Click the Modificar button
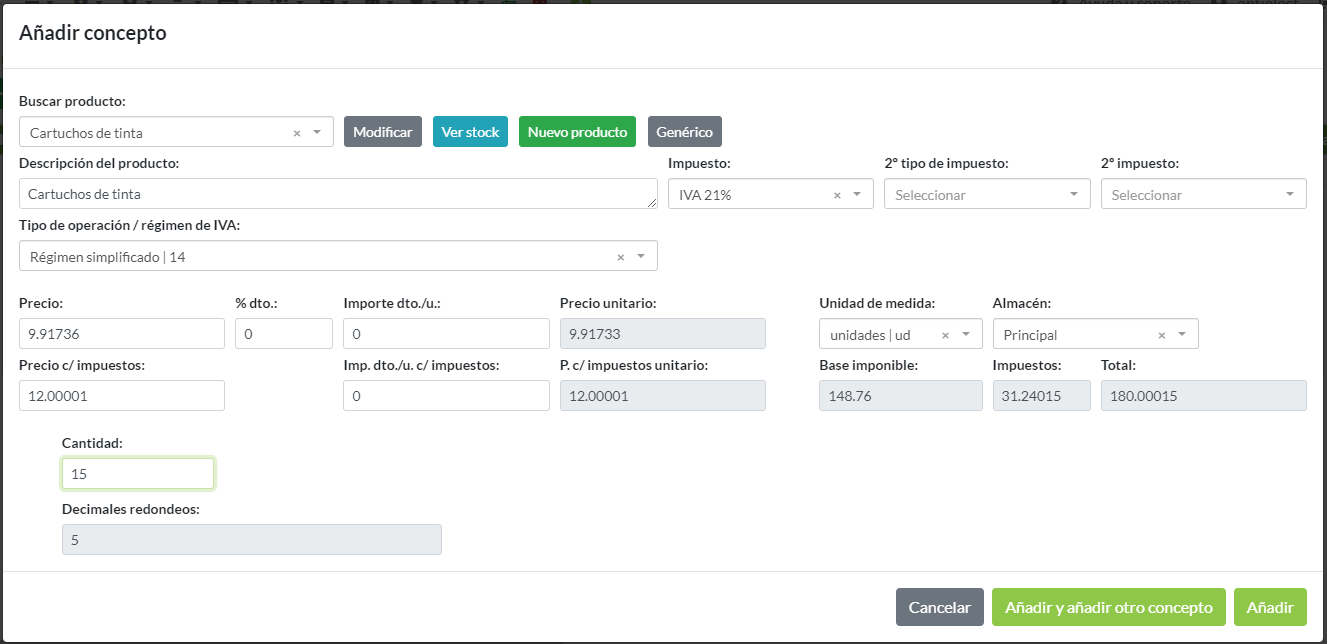This screenshot has height=644, width=1327. [x=382, y=132]
